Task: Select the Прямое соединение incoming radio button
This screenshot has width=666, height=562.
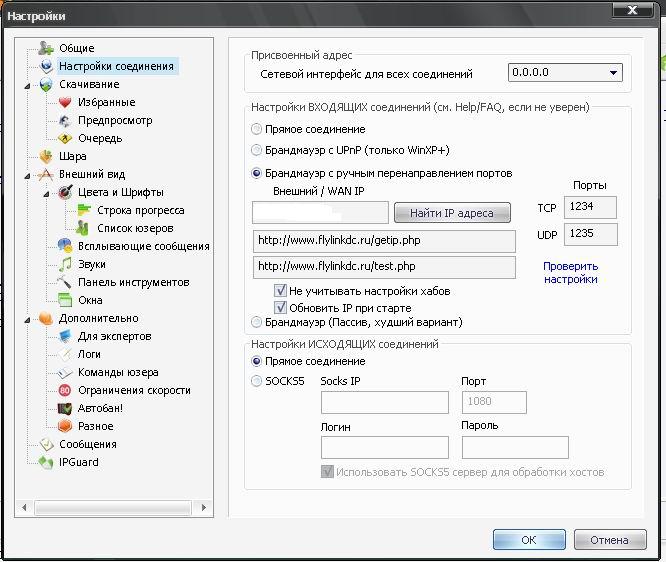Action: point(256,129)
